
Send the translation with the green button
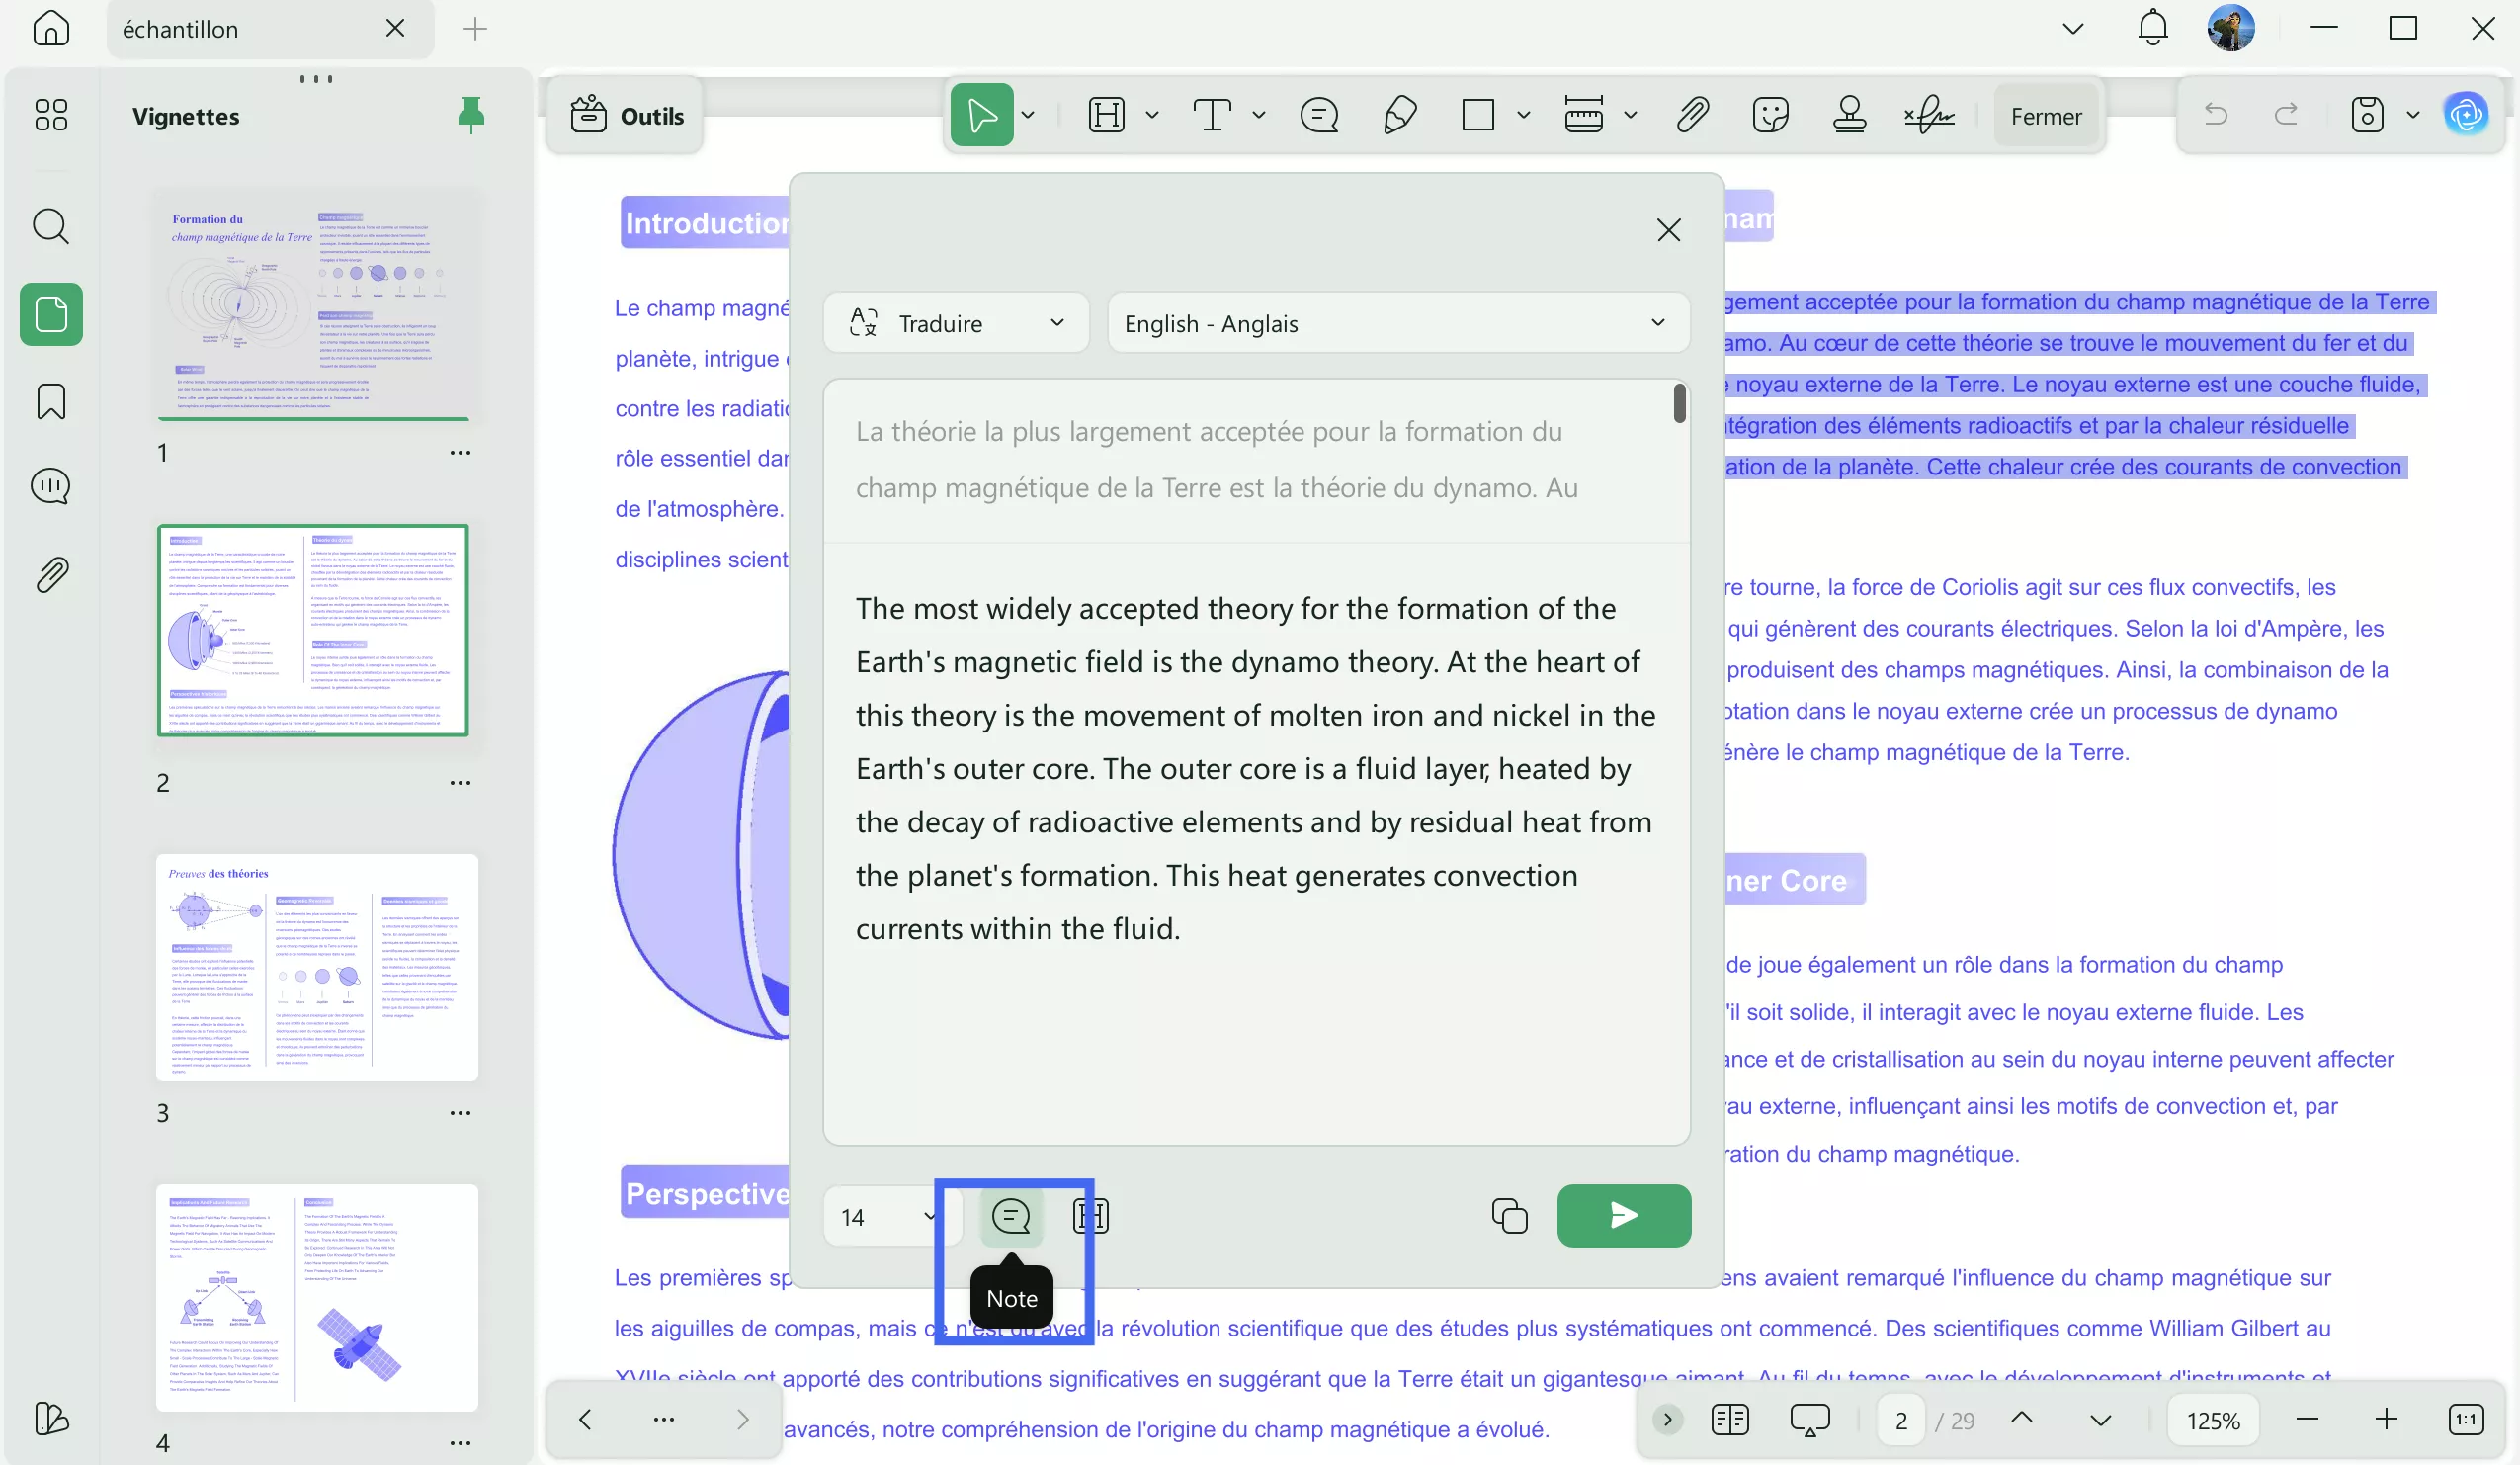coord(1622,1216)
